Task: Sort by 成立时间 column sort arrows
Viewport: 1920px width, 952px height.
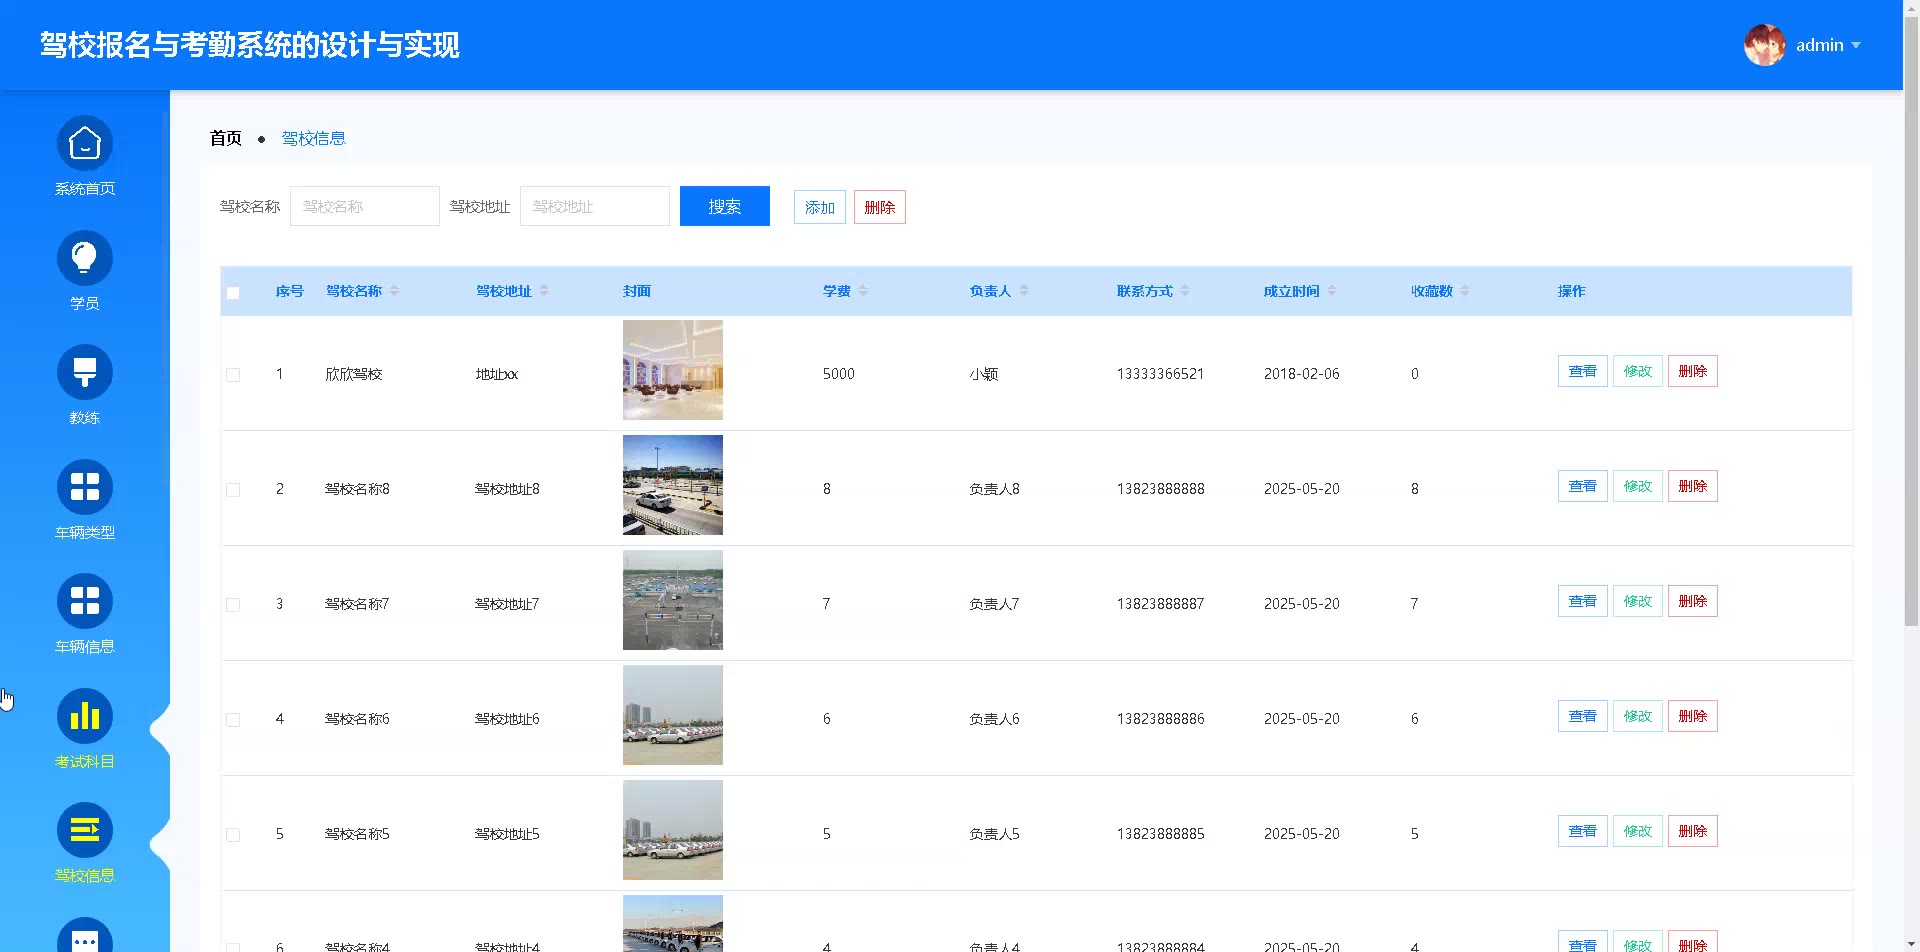Action: click(x=1332, y=291)
